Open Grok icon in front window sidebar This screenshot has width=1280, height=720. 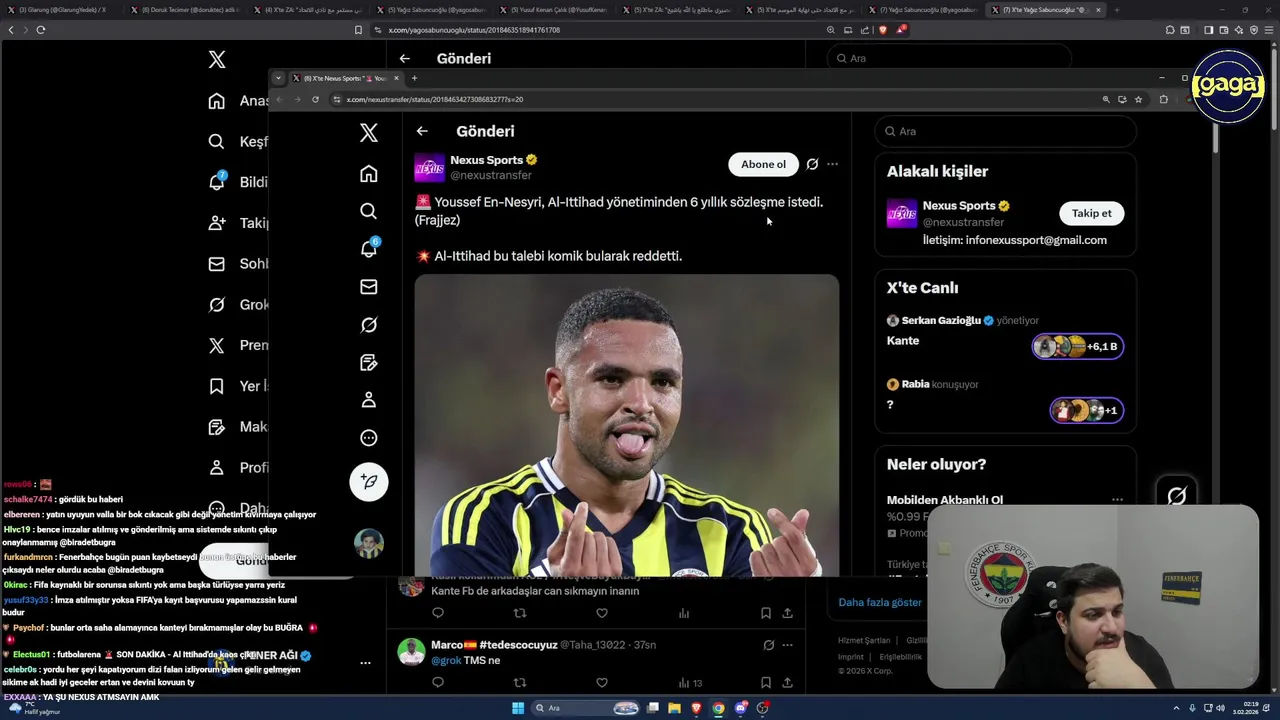coord(369,325)
